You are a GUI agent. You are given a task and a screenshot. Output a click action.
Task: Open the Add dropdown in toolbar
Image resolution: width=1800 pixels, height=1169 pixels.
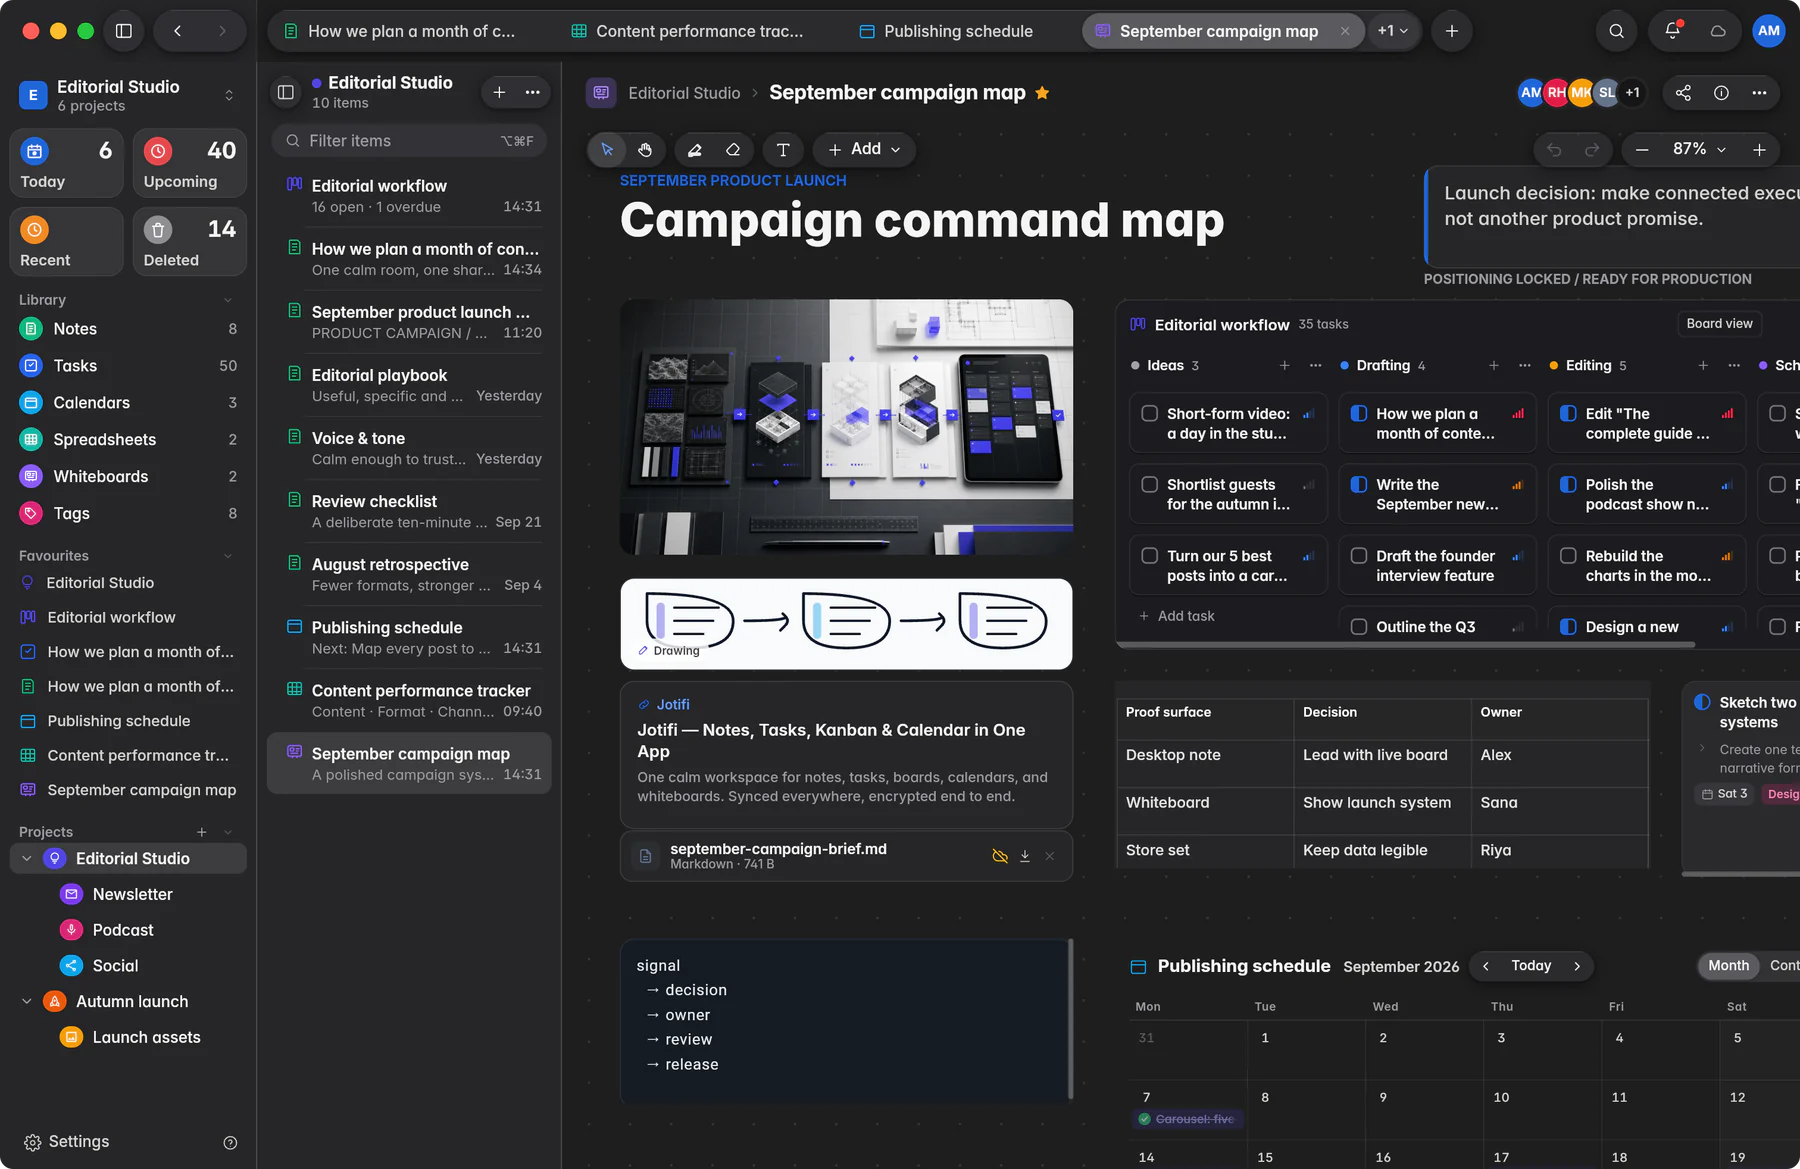(864, 149)
